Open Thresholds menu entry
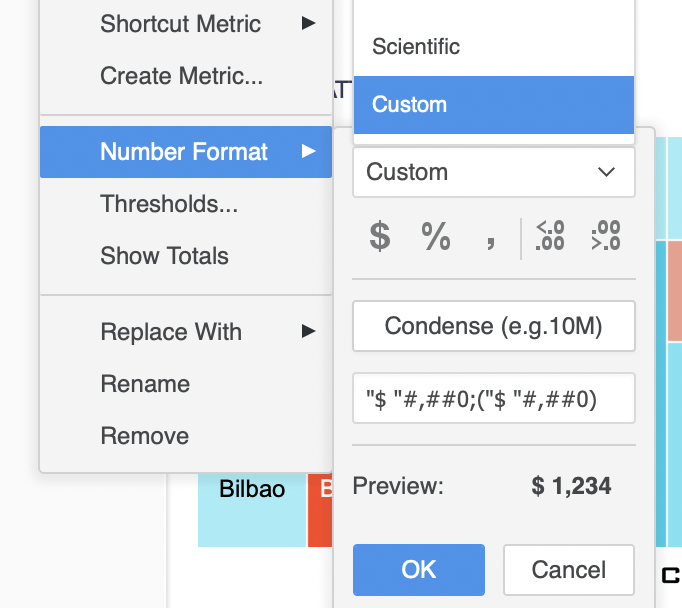Image resolution: width=682 pixels, height=608 pixels. pos(169,204)
